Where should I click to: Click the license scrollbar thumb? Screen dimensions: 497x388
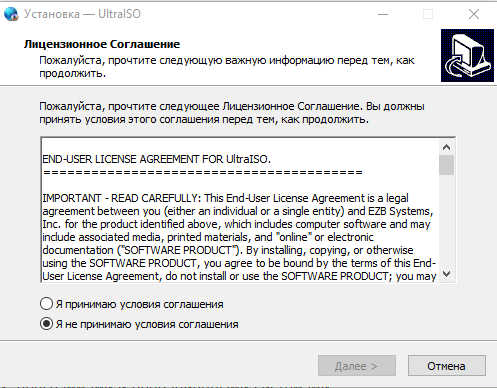pyautogui.click(x=446, y=165)
